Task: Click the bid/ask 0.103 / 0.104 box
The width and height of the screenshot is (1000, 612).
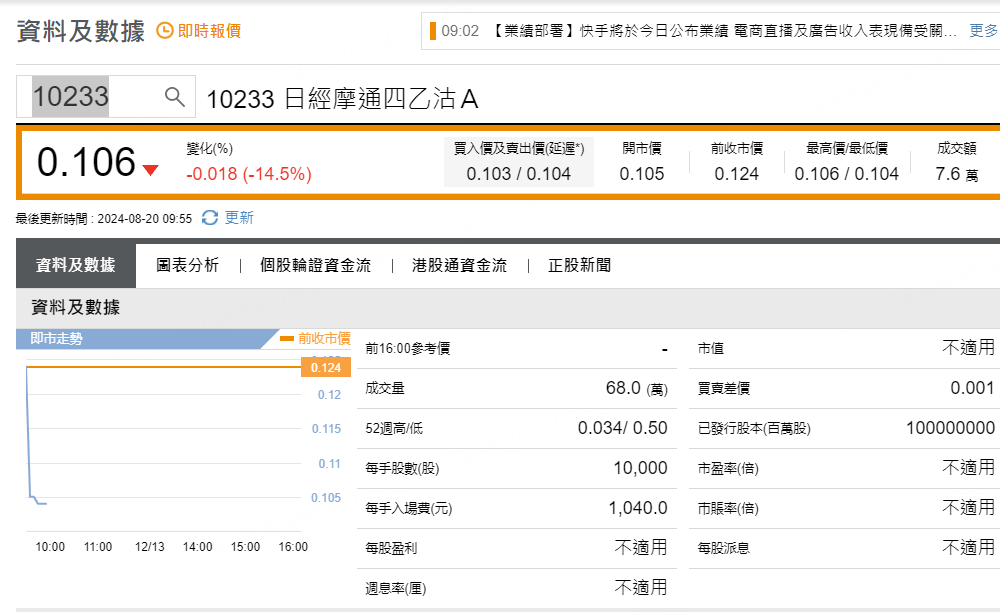Action: tap(518, 161)
